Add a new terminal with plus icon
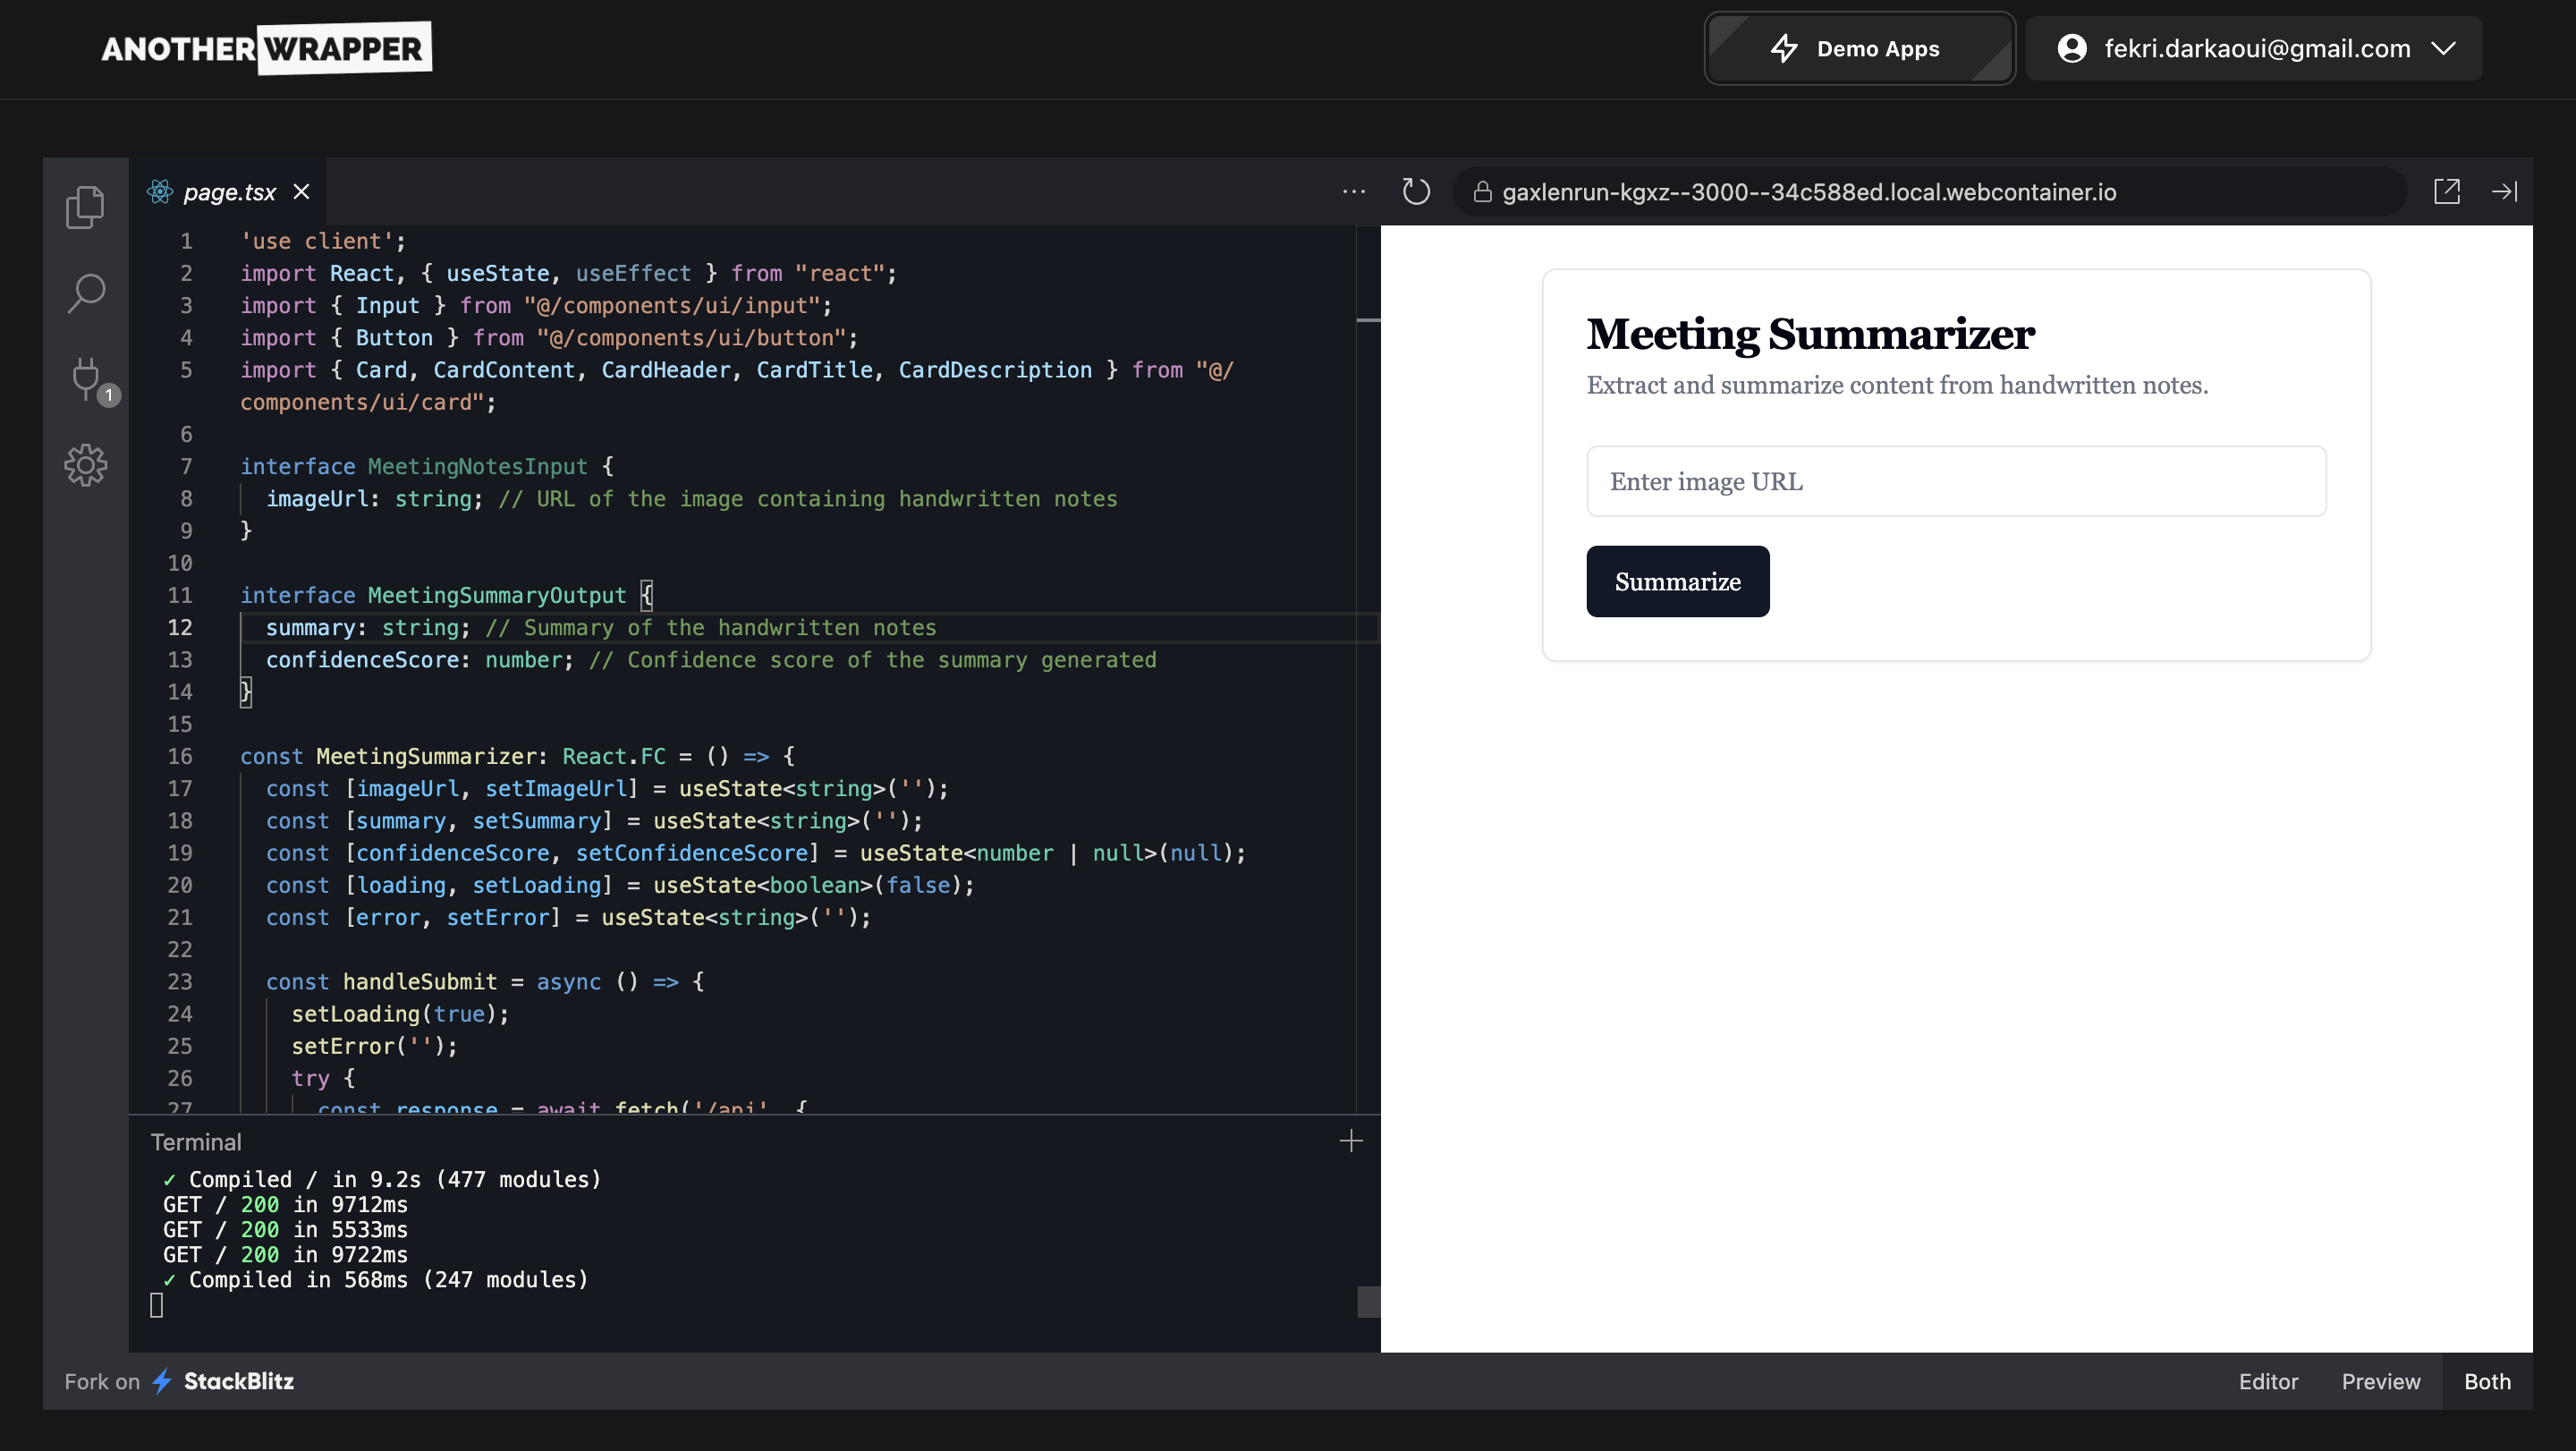Image resolution: width=2576 pixels, height=1451 pixels. pyautogui.click(x=1350, y=1141)
